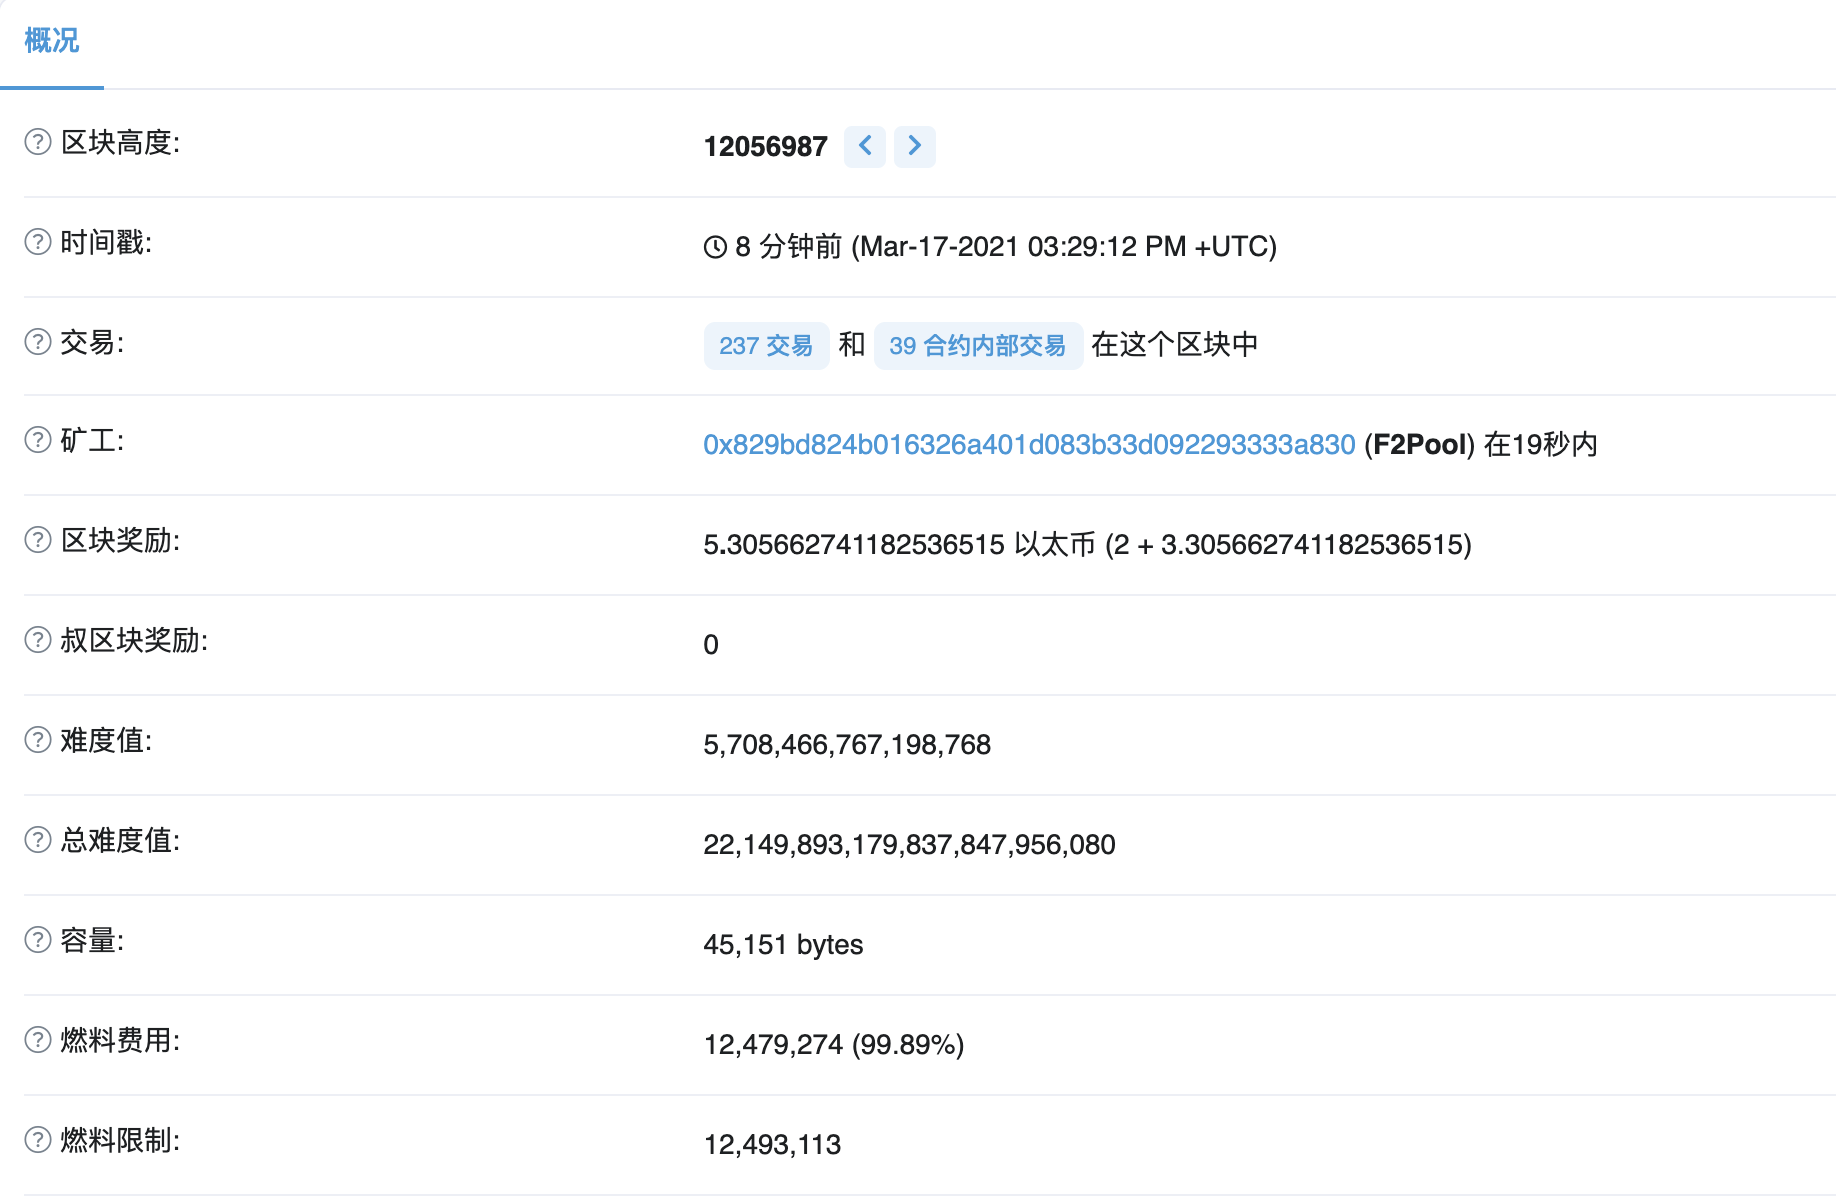The height and width of the screenshot is (1200, 1836).
Task: Go to the next block with right chevron
Action: [915, 146]
